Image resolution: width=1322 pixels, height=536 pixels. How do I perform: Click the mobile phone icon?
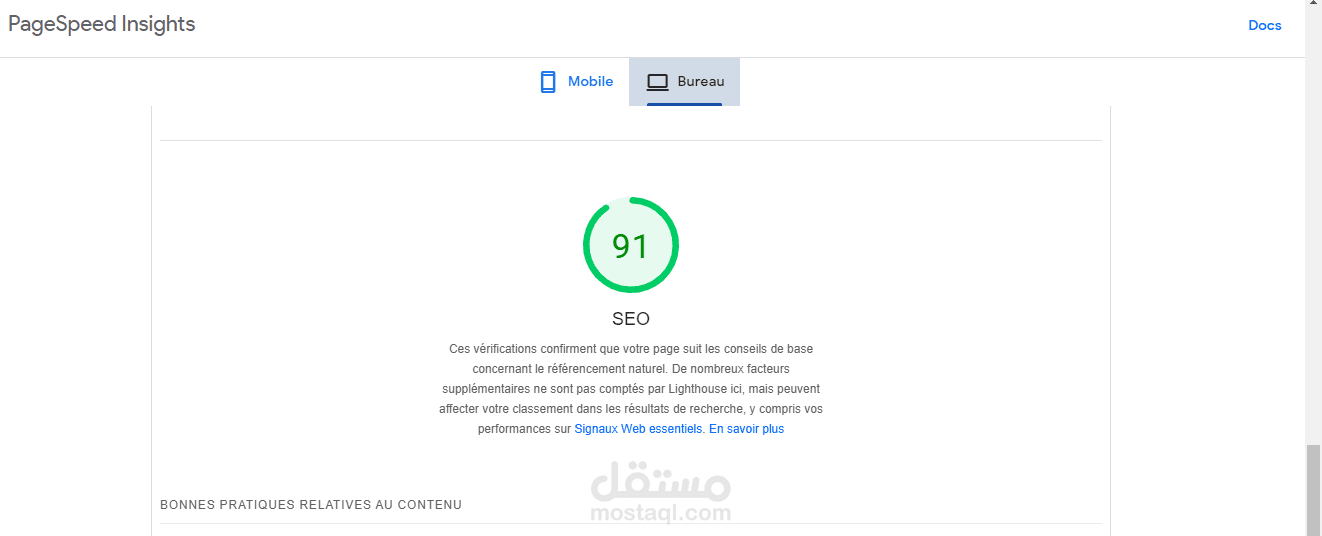(547, 82)
